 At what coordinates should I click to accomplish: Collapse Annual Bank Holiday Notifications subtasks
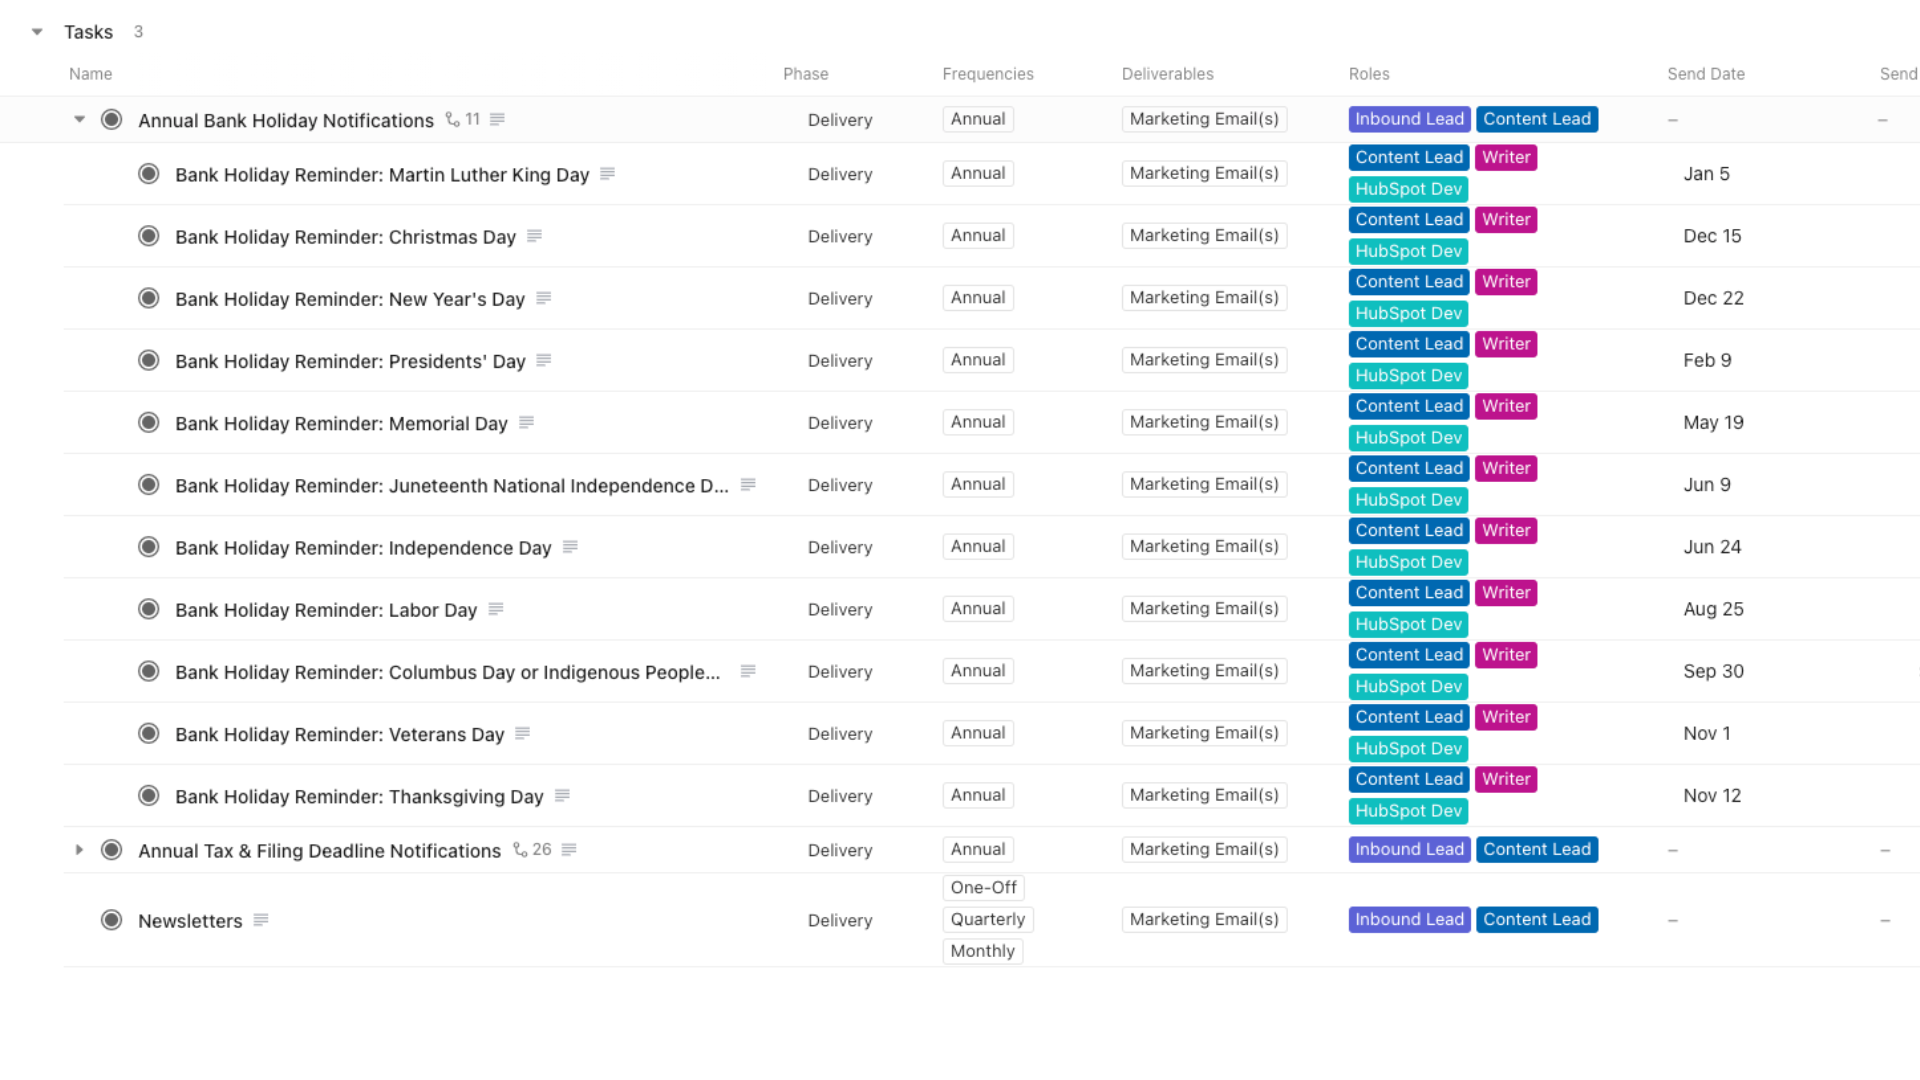coord(79,119)
